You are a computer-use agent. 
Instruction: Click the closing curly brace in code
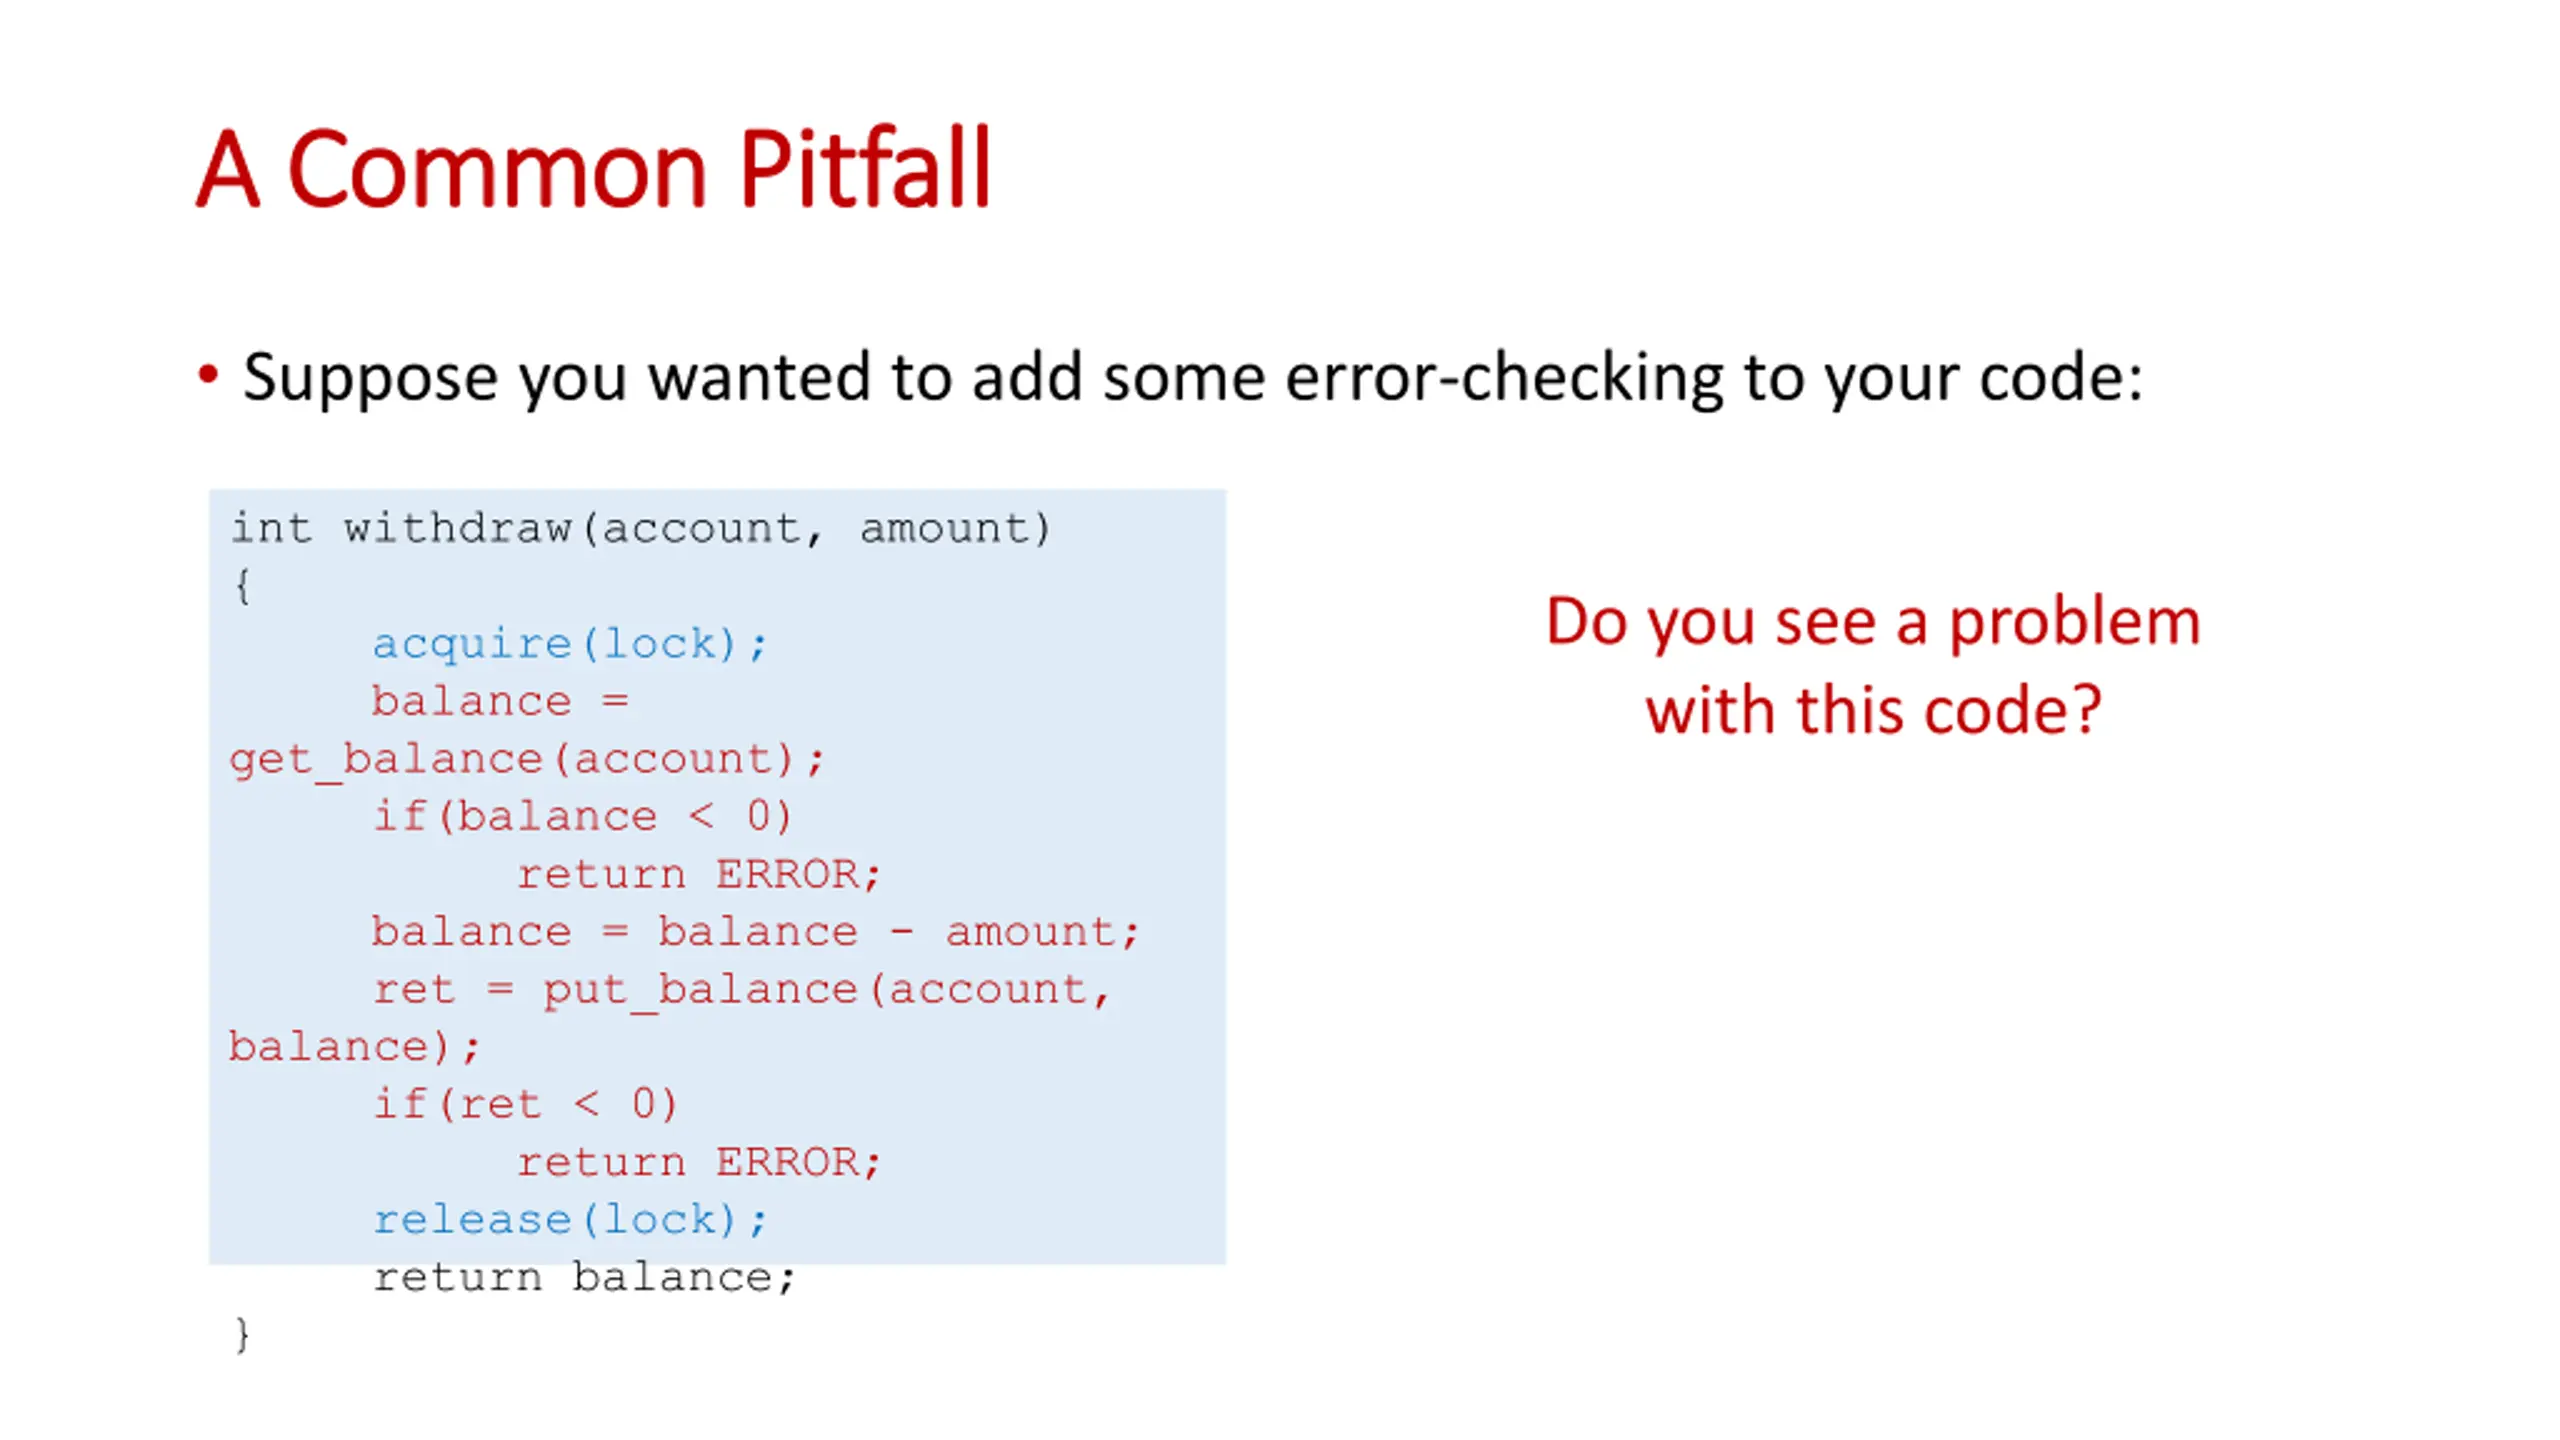[242, 1335]
